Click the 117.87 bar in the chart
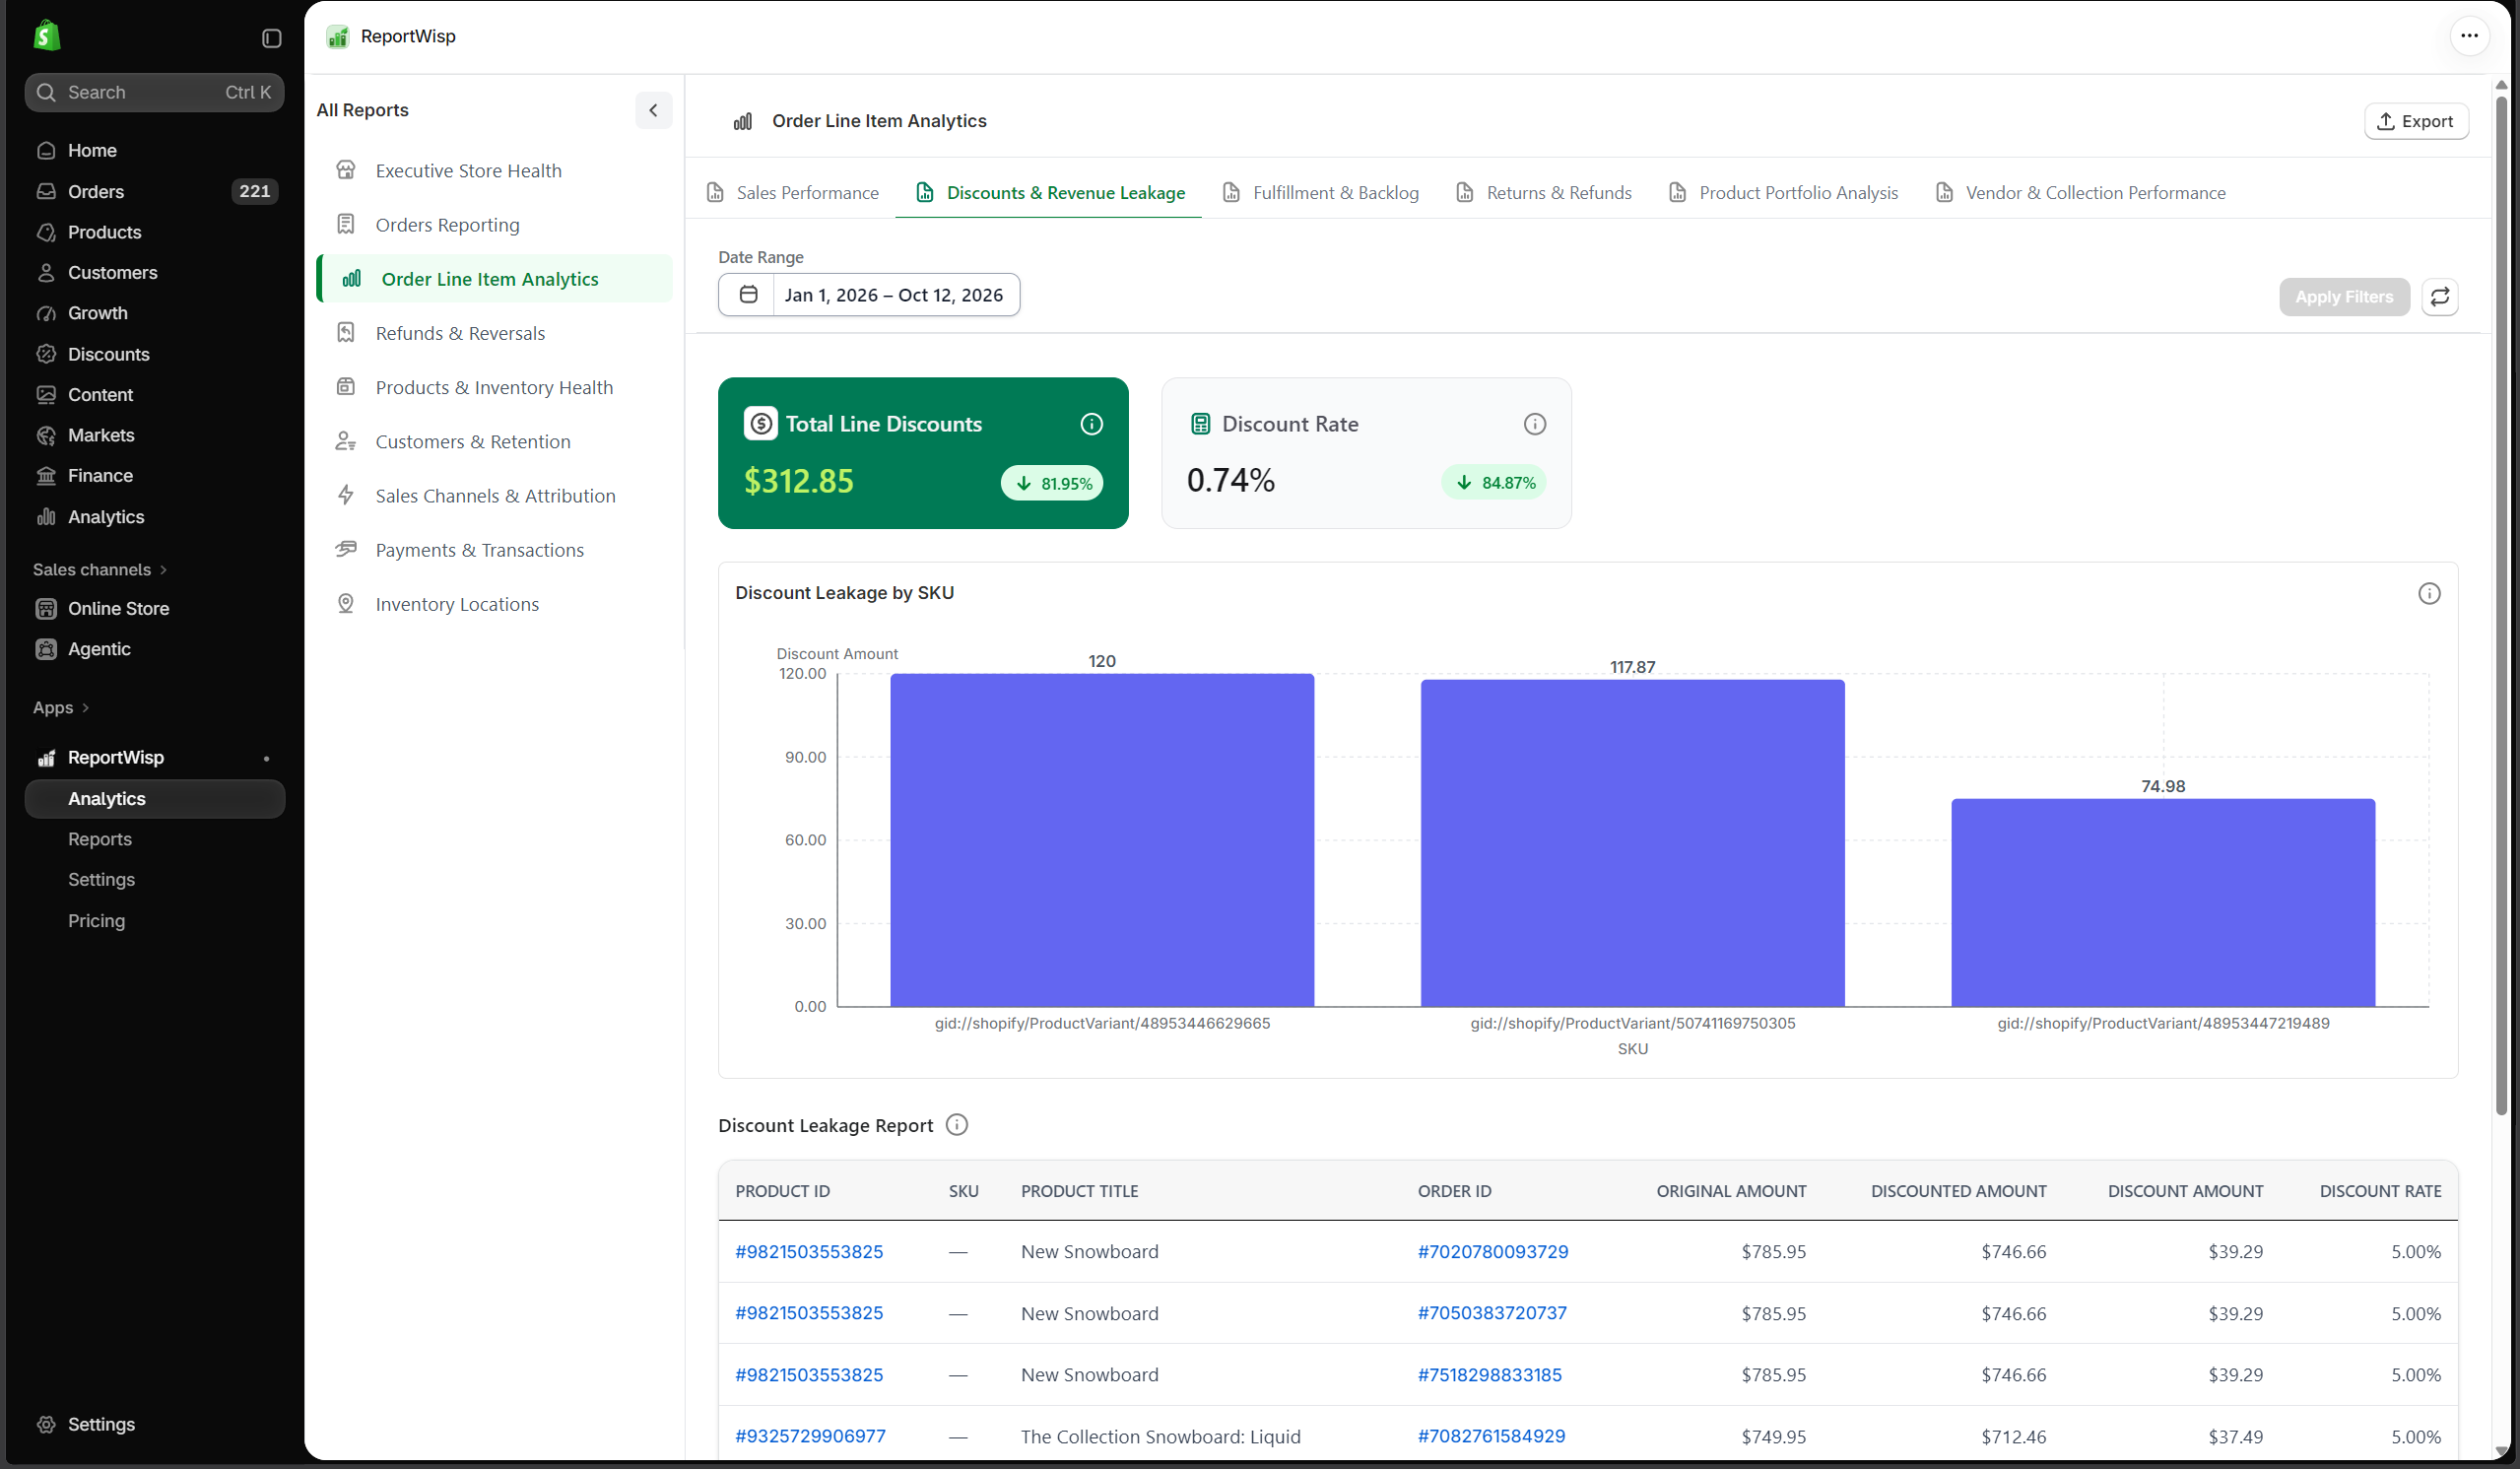2520x1469 pixels. point(1632,843)
